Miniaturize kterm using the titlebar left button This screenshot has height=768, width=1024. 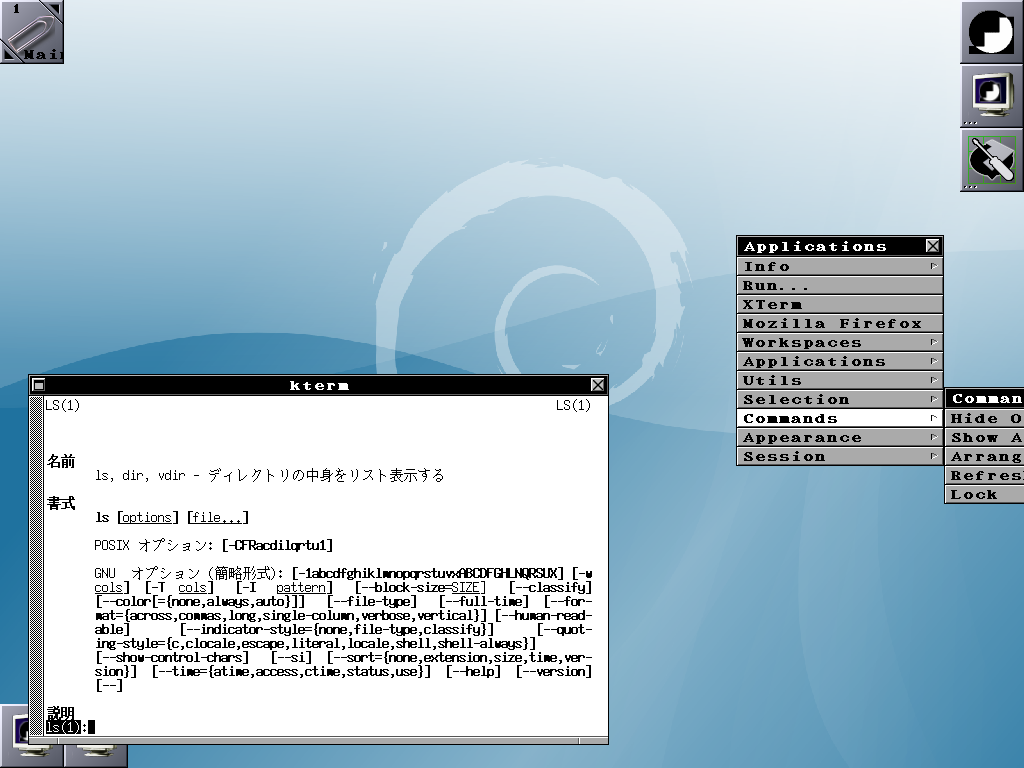coord(39,385)
